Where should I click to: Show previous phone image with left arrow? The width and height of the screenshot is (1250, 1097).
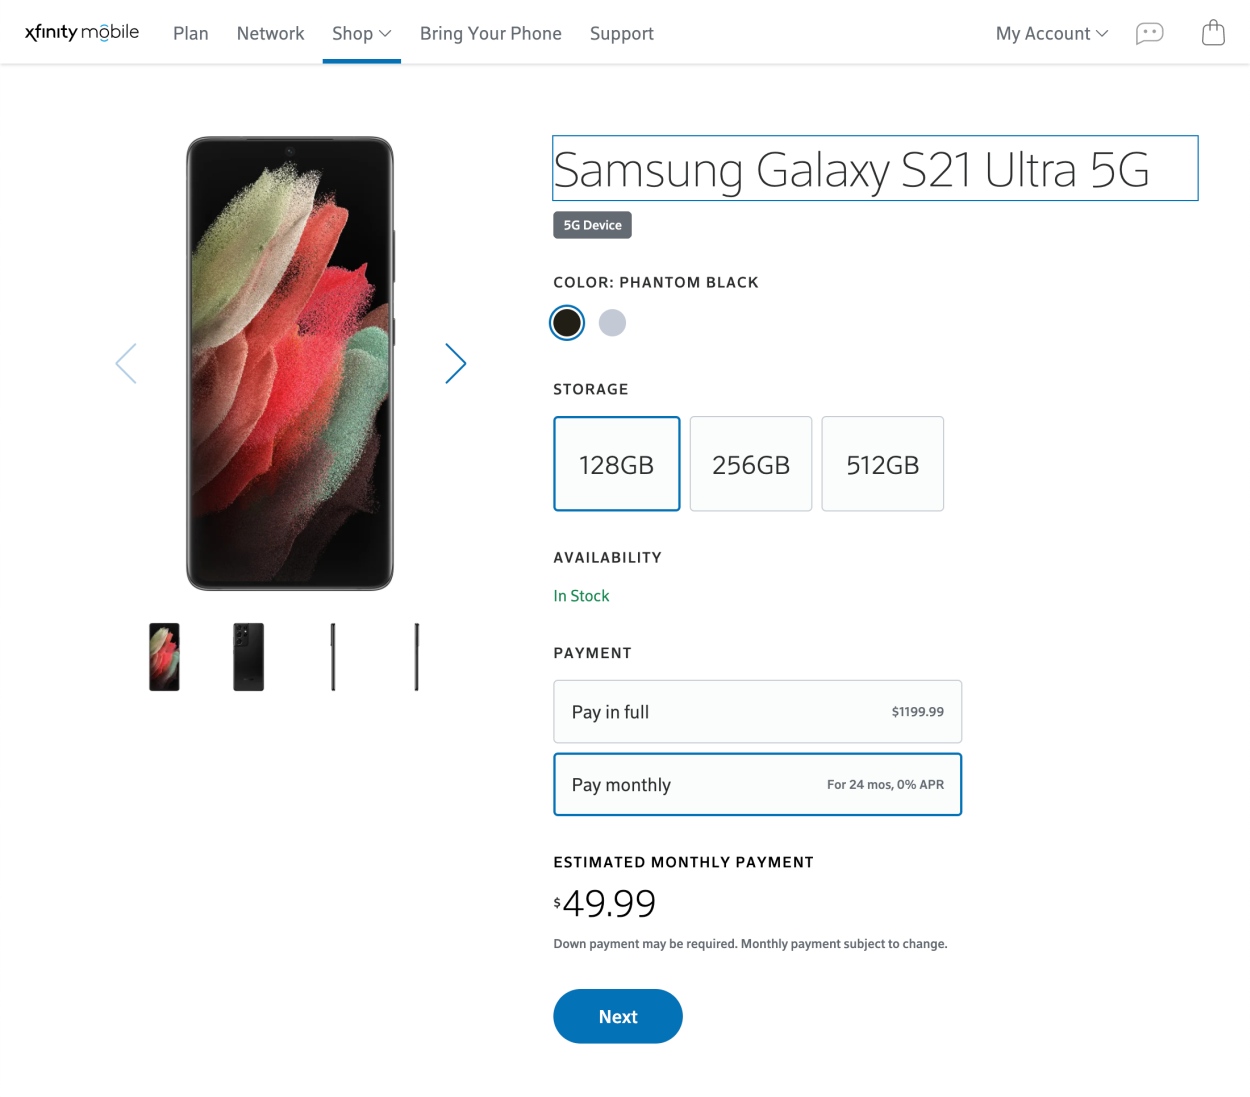tap(126, 364)
